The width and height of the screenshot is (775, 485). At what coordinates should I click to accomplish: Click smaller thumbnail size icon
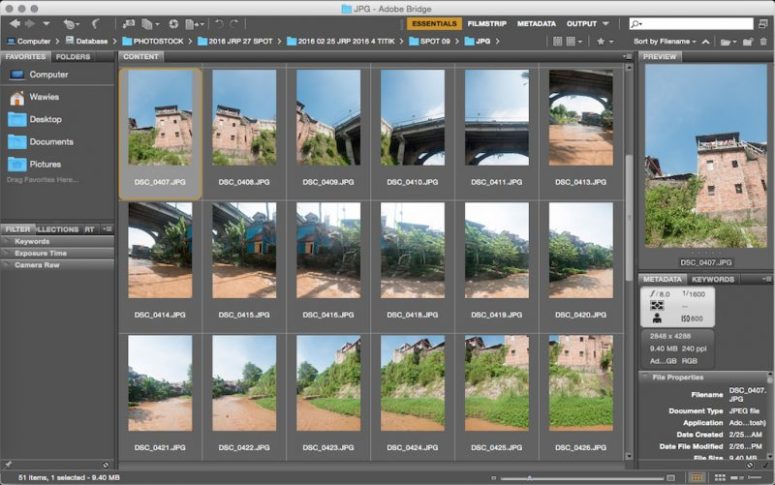(x=493, y=478)
